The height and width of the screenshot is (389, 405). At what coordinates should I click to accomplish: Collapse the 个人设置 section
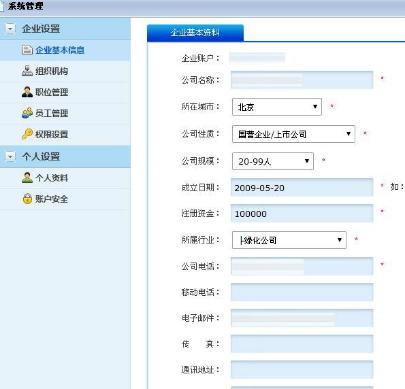(x=10, y=156)
